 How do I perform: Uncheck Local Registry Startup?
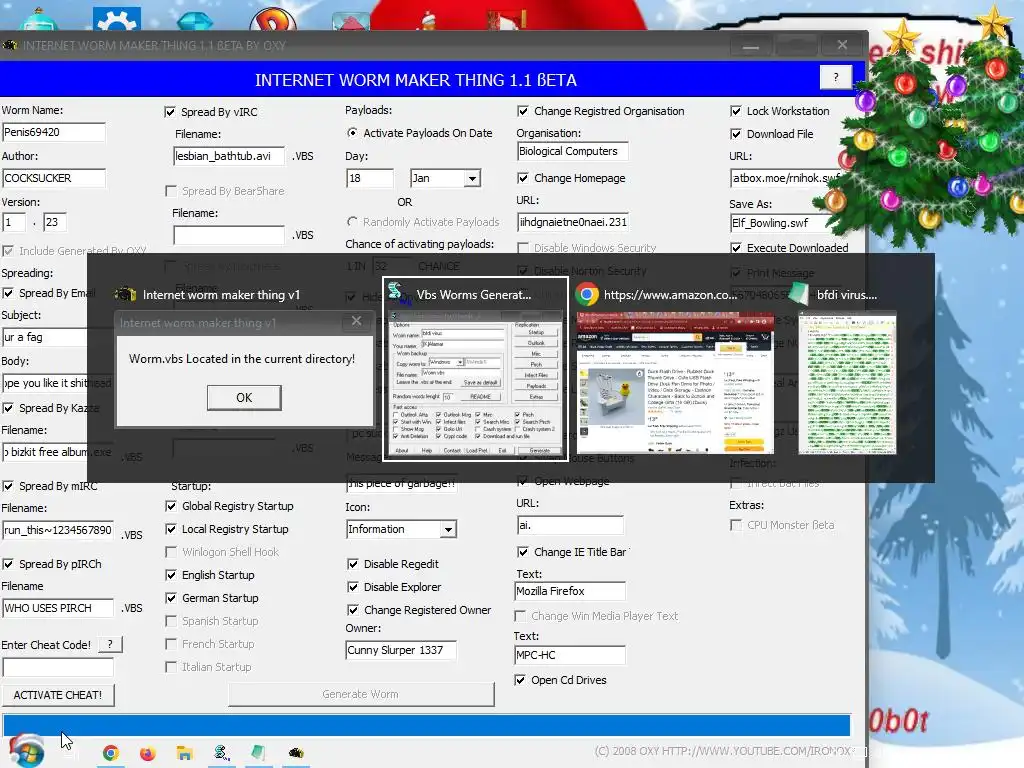tap(171, 529)
